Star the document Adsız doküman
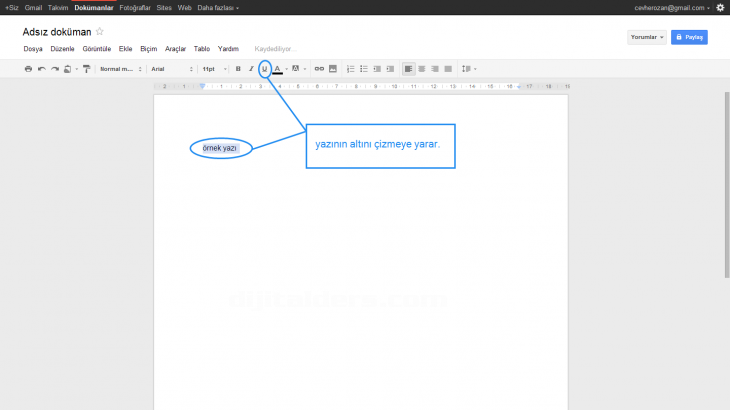 point(99,32)
